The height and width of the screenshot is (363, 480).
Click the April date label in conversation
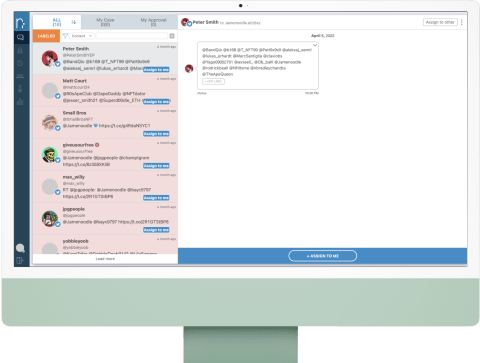[x=323, y=35]
